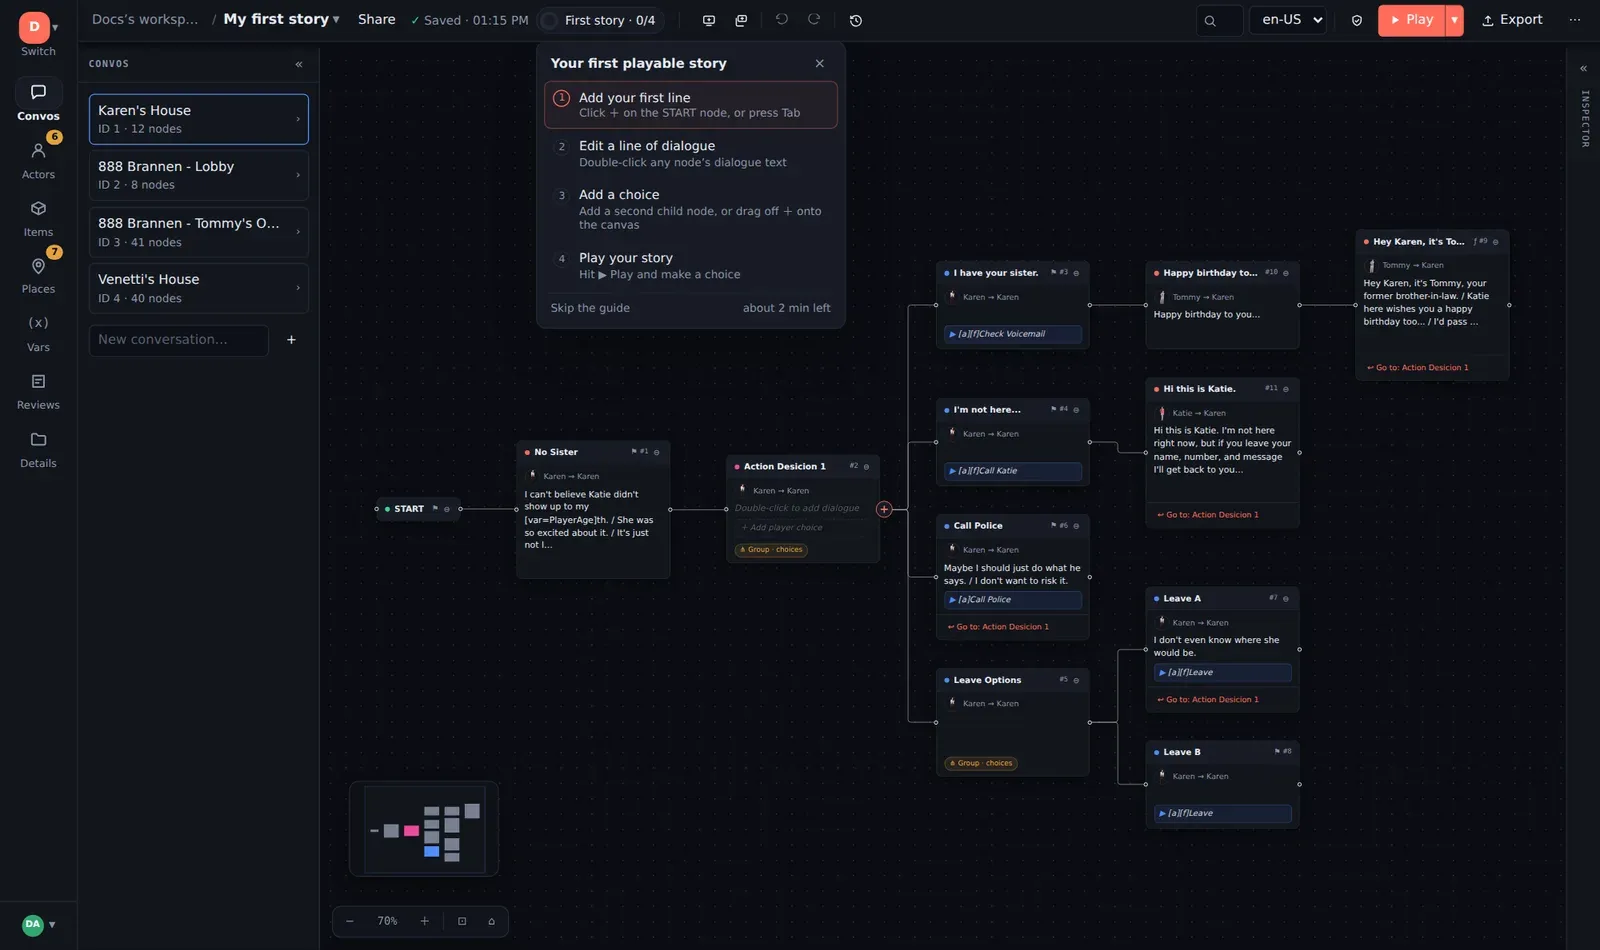Zoom in with the plus button
Image resolution: width=1600 pixels, height=950 pixels.
tap(424, 921)
